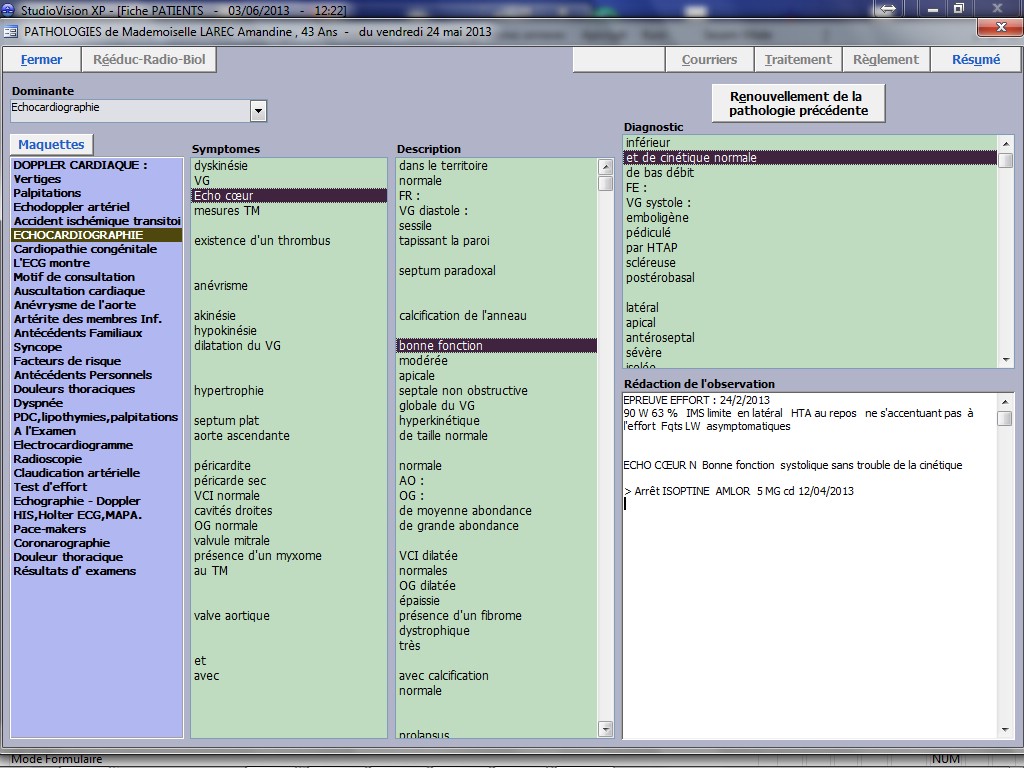
Task: Select 'emboligène' in Diagnostic list
Action: (659, 218)
